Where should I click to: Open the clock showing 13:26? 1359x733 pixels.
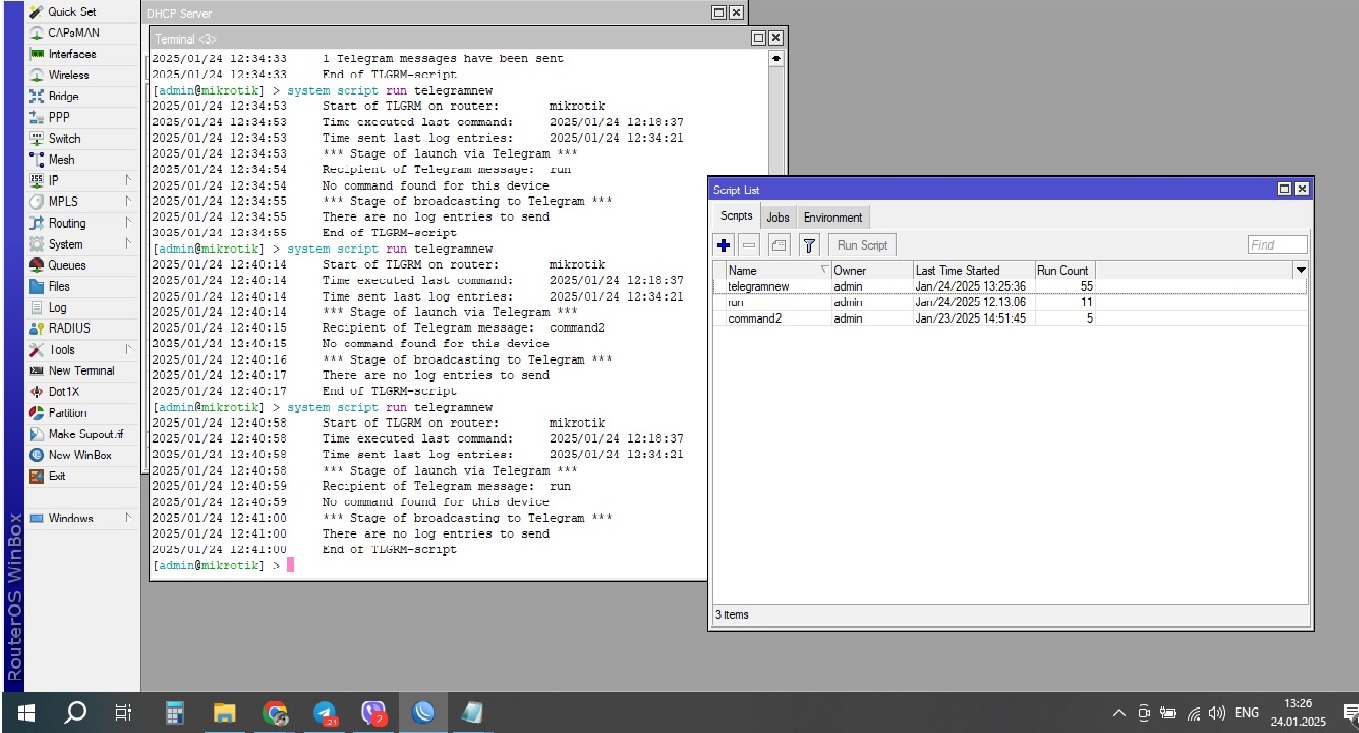[x=1299, y=712]
